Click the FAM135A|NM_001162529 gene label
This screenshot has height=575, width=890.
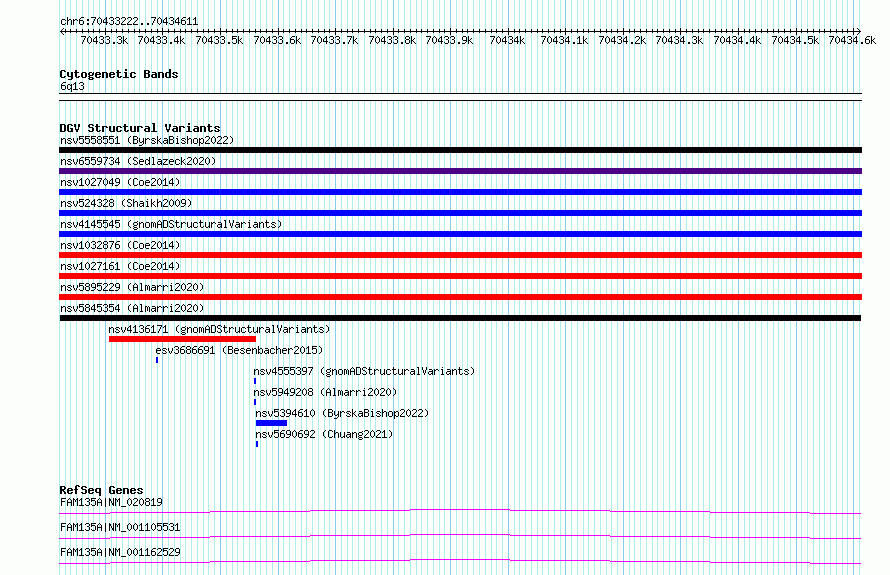tap(120, 552)
